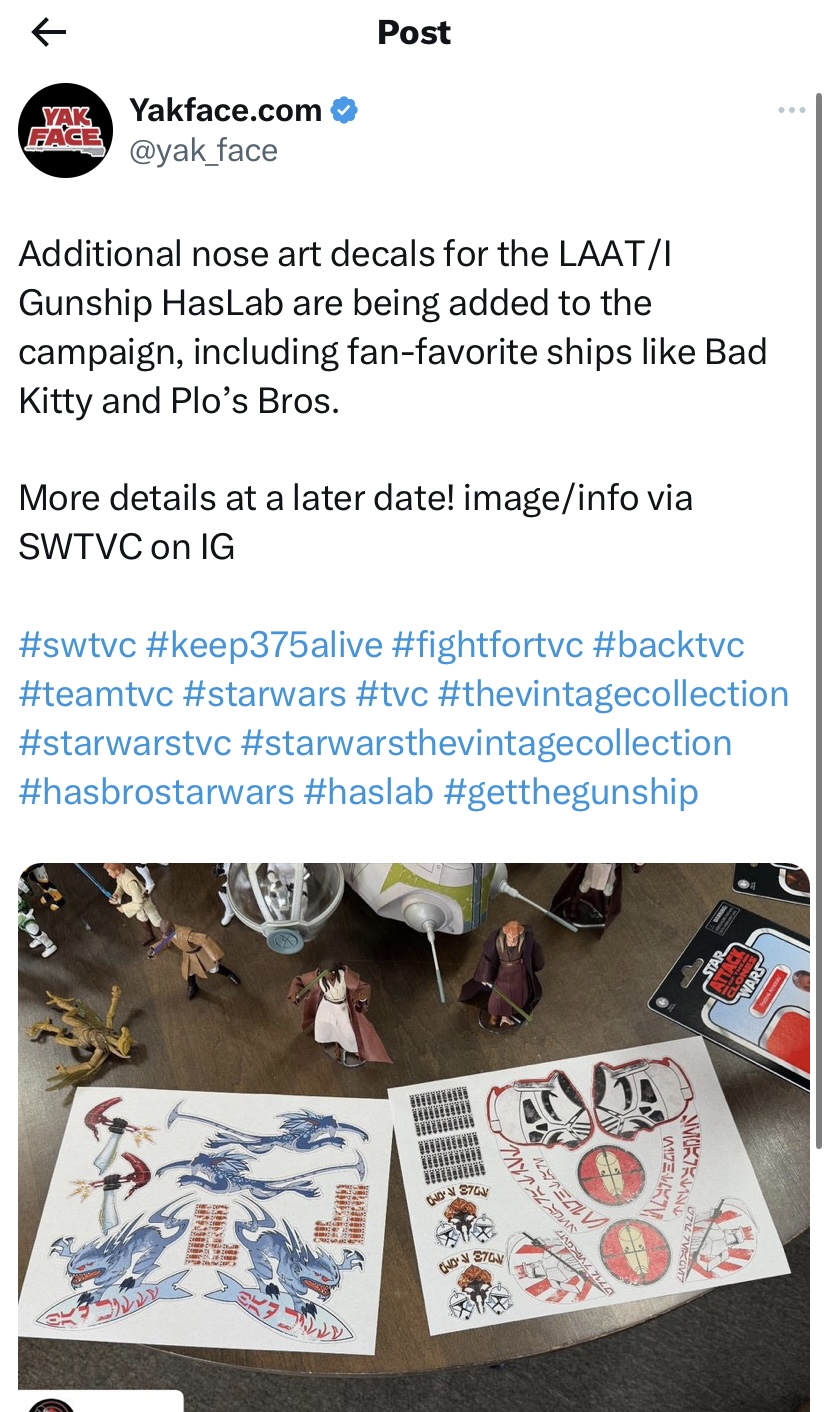Open the #swtvc hashtag

(x=77, y=645)
